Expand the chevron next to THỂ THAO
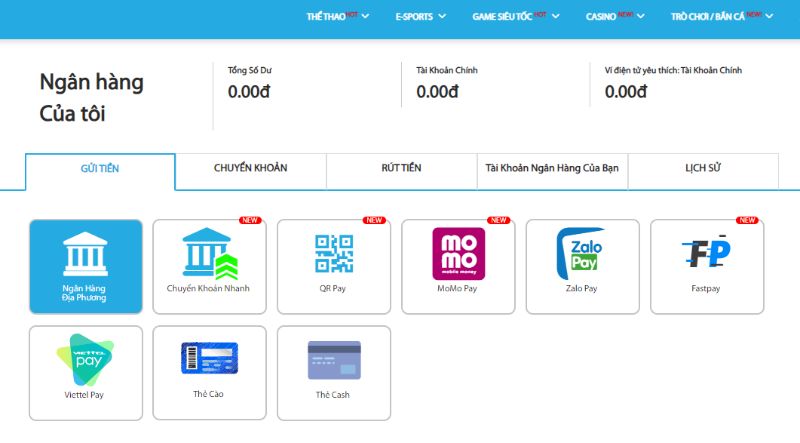Image resolution: width=800 pixels, height=443 pixels. click(365, 16)
